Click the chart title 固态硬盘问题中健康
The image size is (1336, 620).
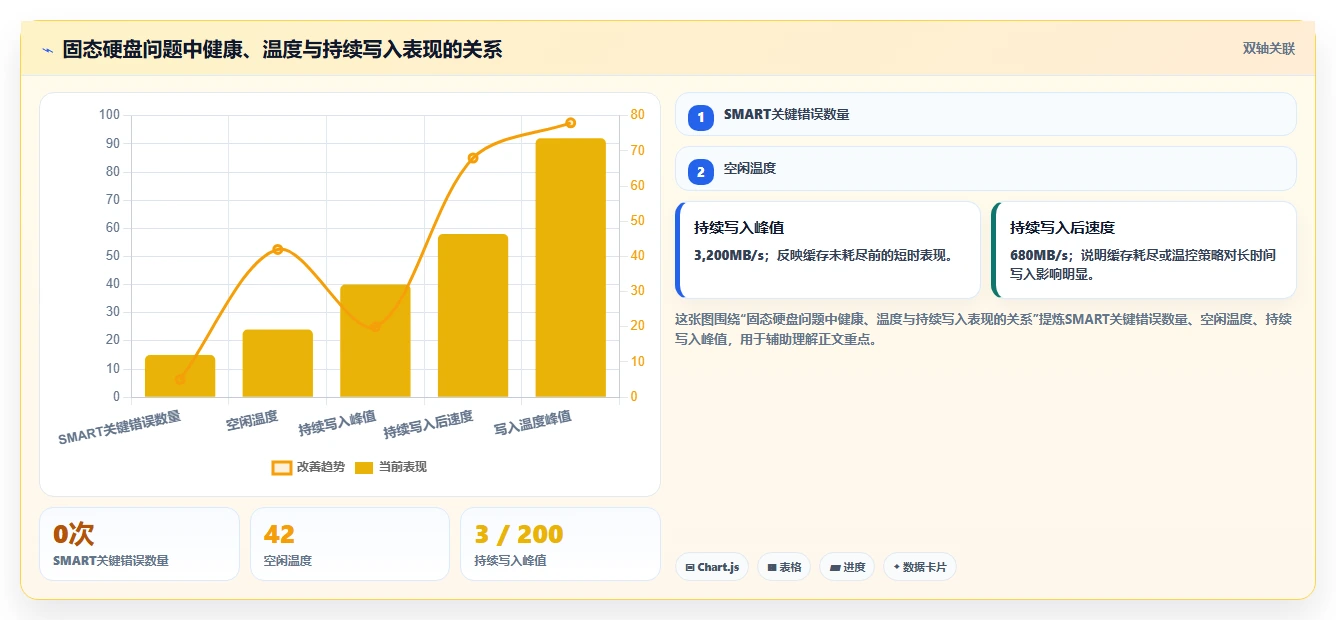point(282,49)
